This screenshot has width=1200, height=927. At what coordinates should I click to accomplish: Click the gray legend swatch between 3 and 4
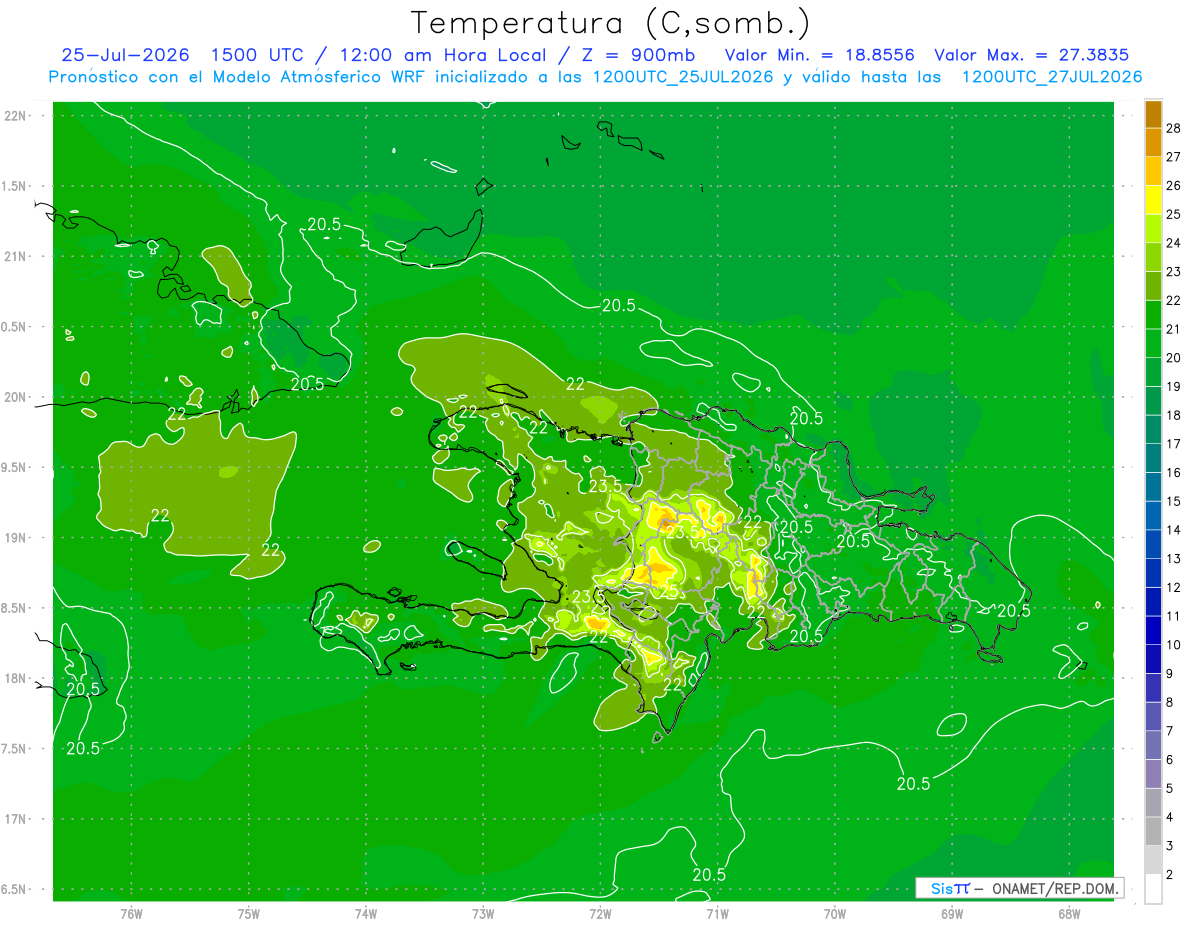pos(1153,832)
